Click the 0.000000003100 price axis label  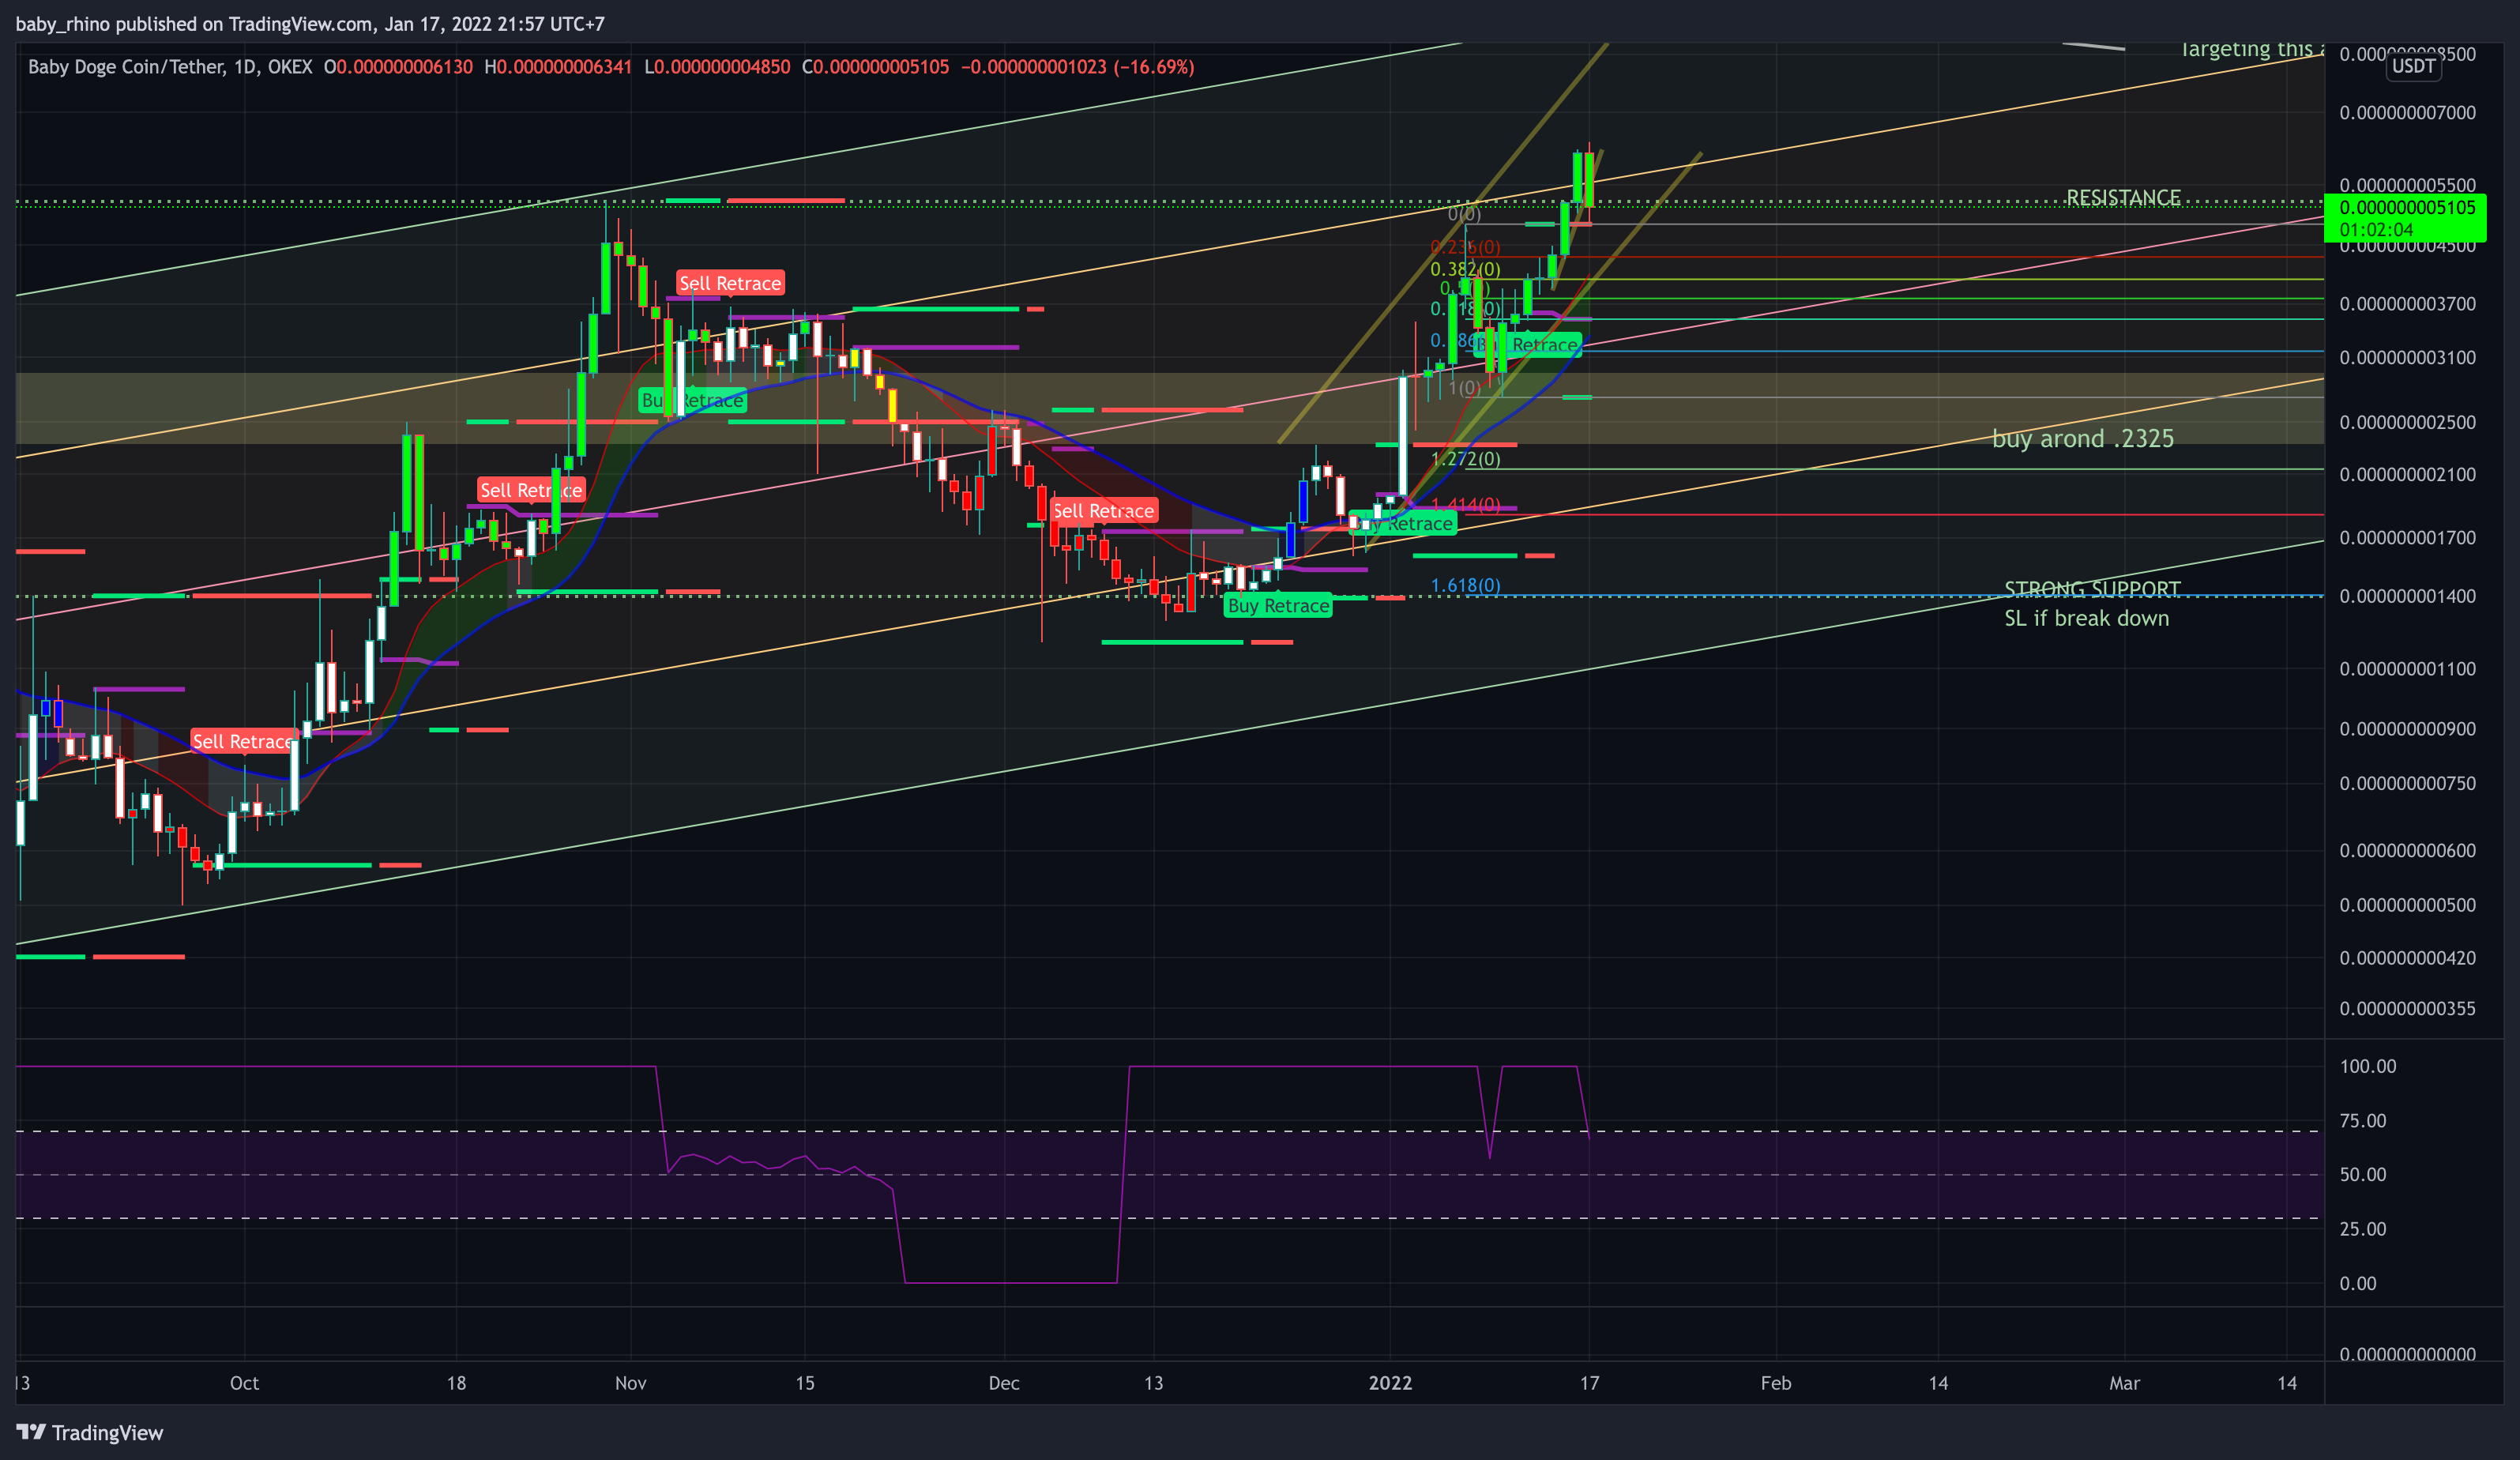point(2407,357)
